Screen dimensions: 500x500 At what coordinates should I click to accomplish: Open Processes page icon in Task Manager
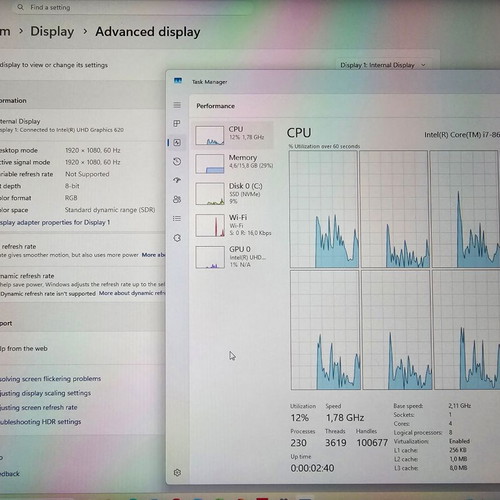[177, 124]
